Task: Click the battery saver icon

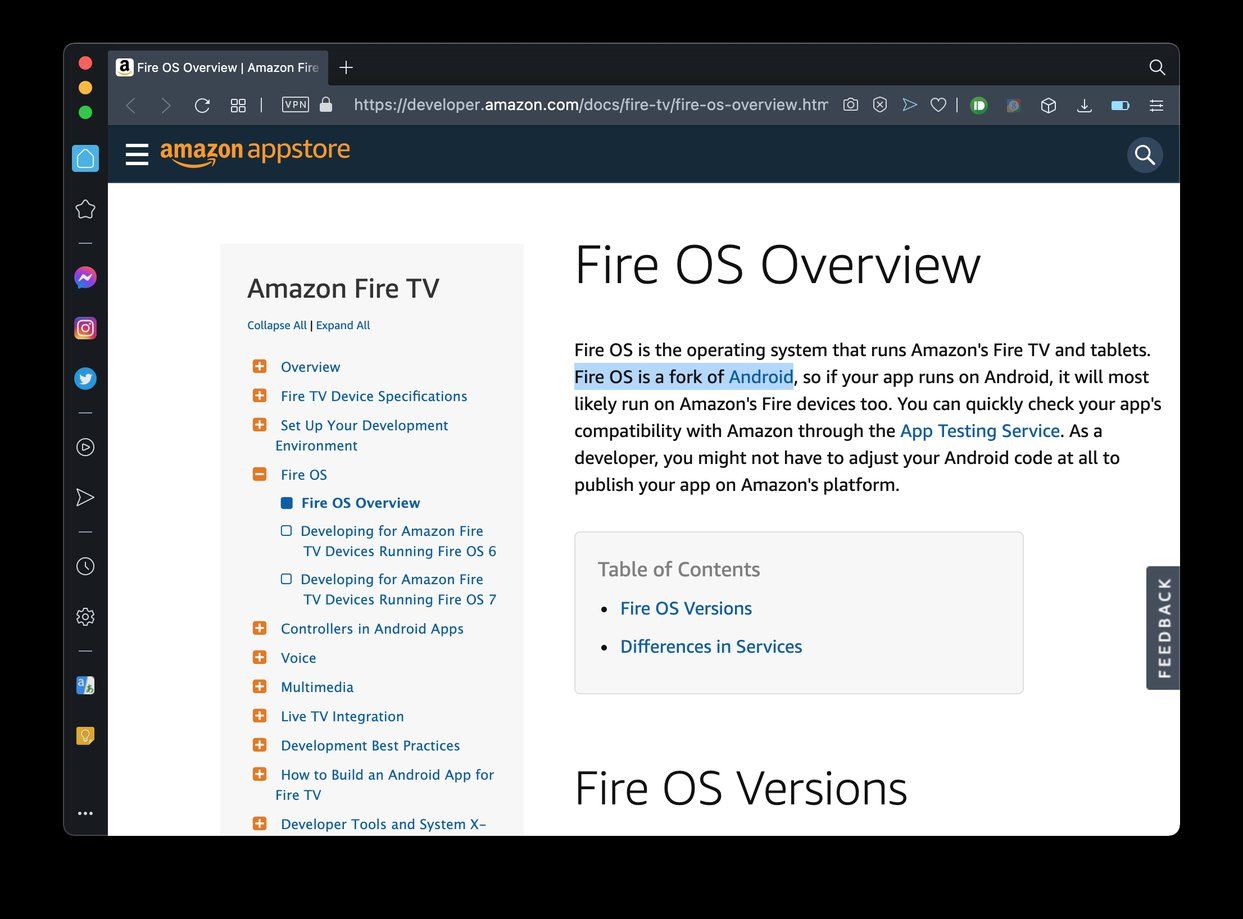Action: (1120, 105)
